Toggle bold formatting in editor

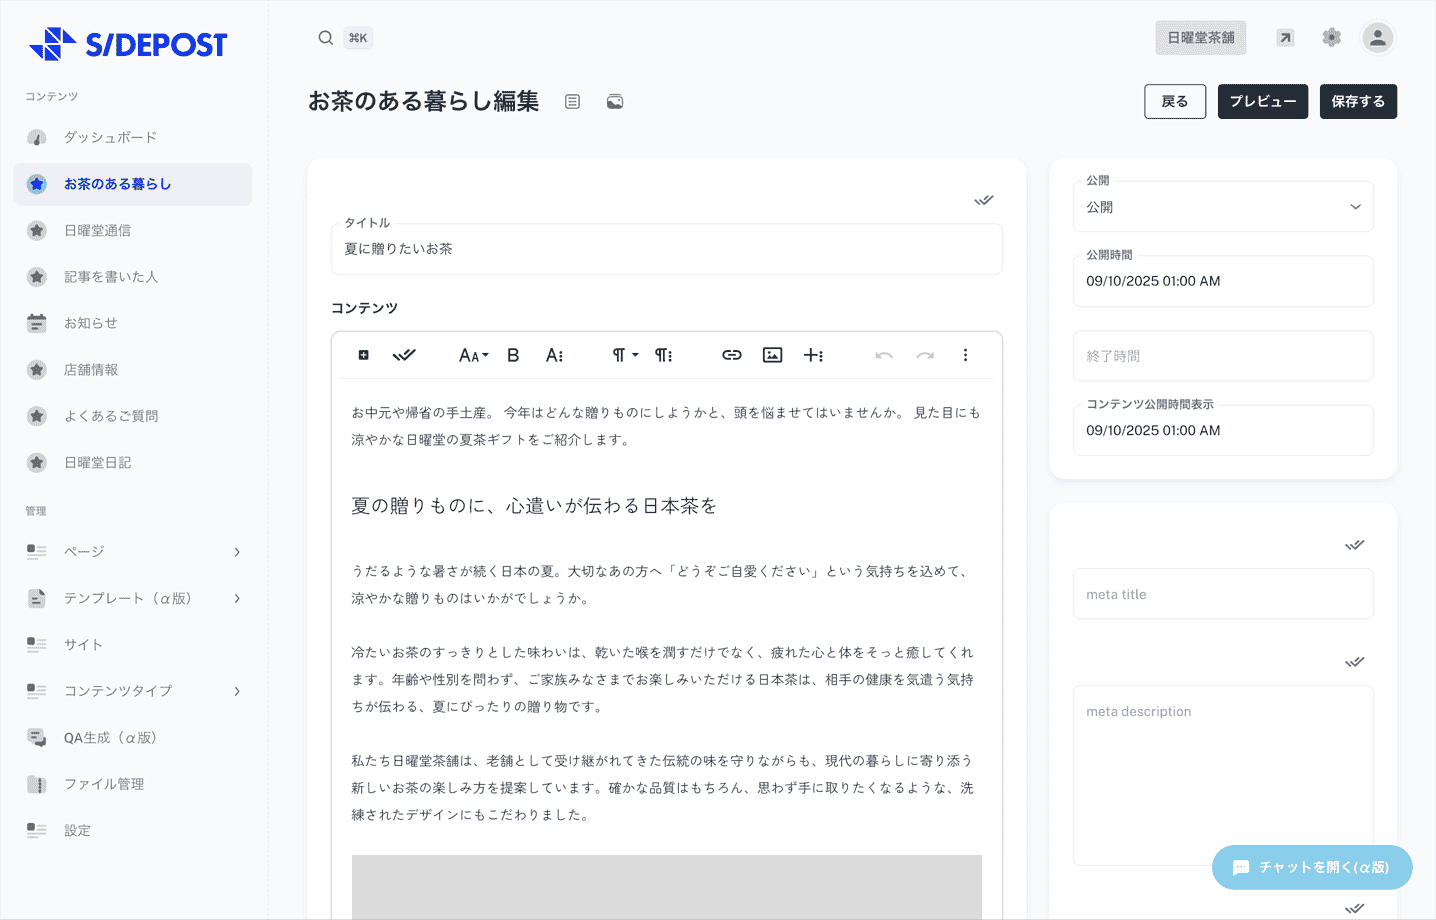click(513, 355)
